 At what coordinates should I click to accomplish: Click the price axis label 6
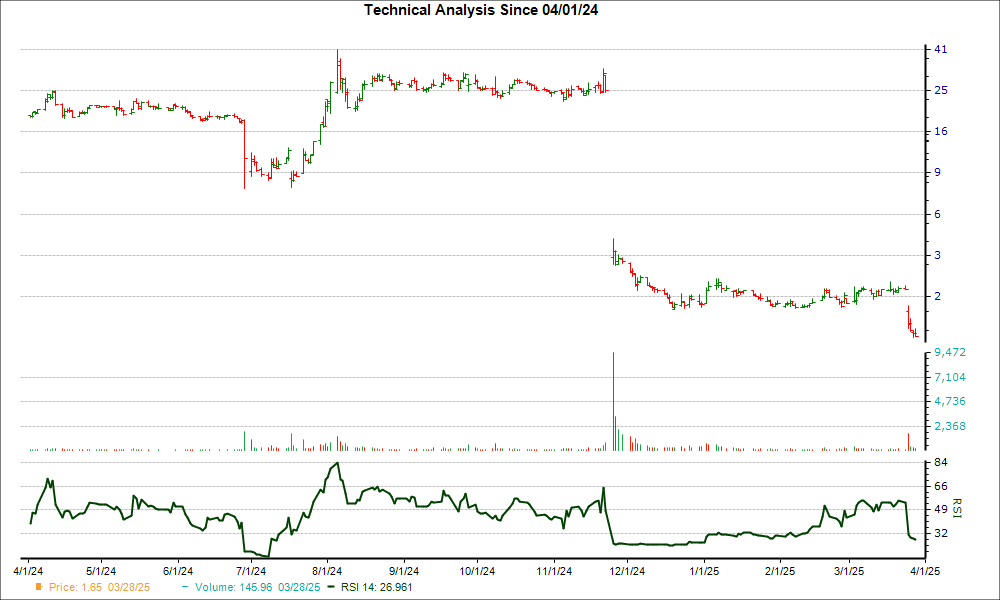click(x=938, y=214)
